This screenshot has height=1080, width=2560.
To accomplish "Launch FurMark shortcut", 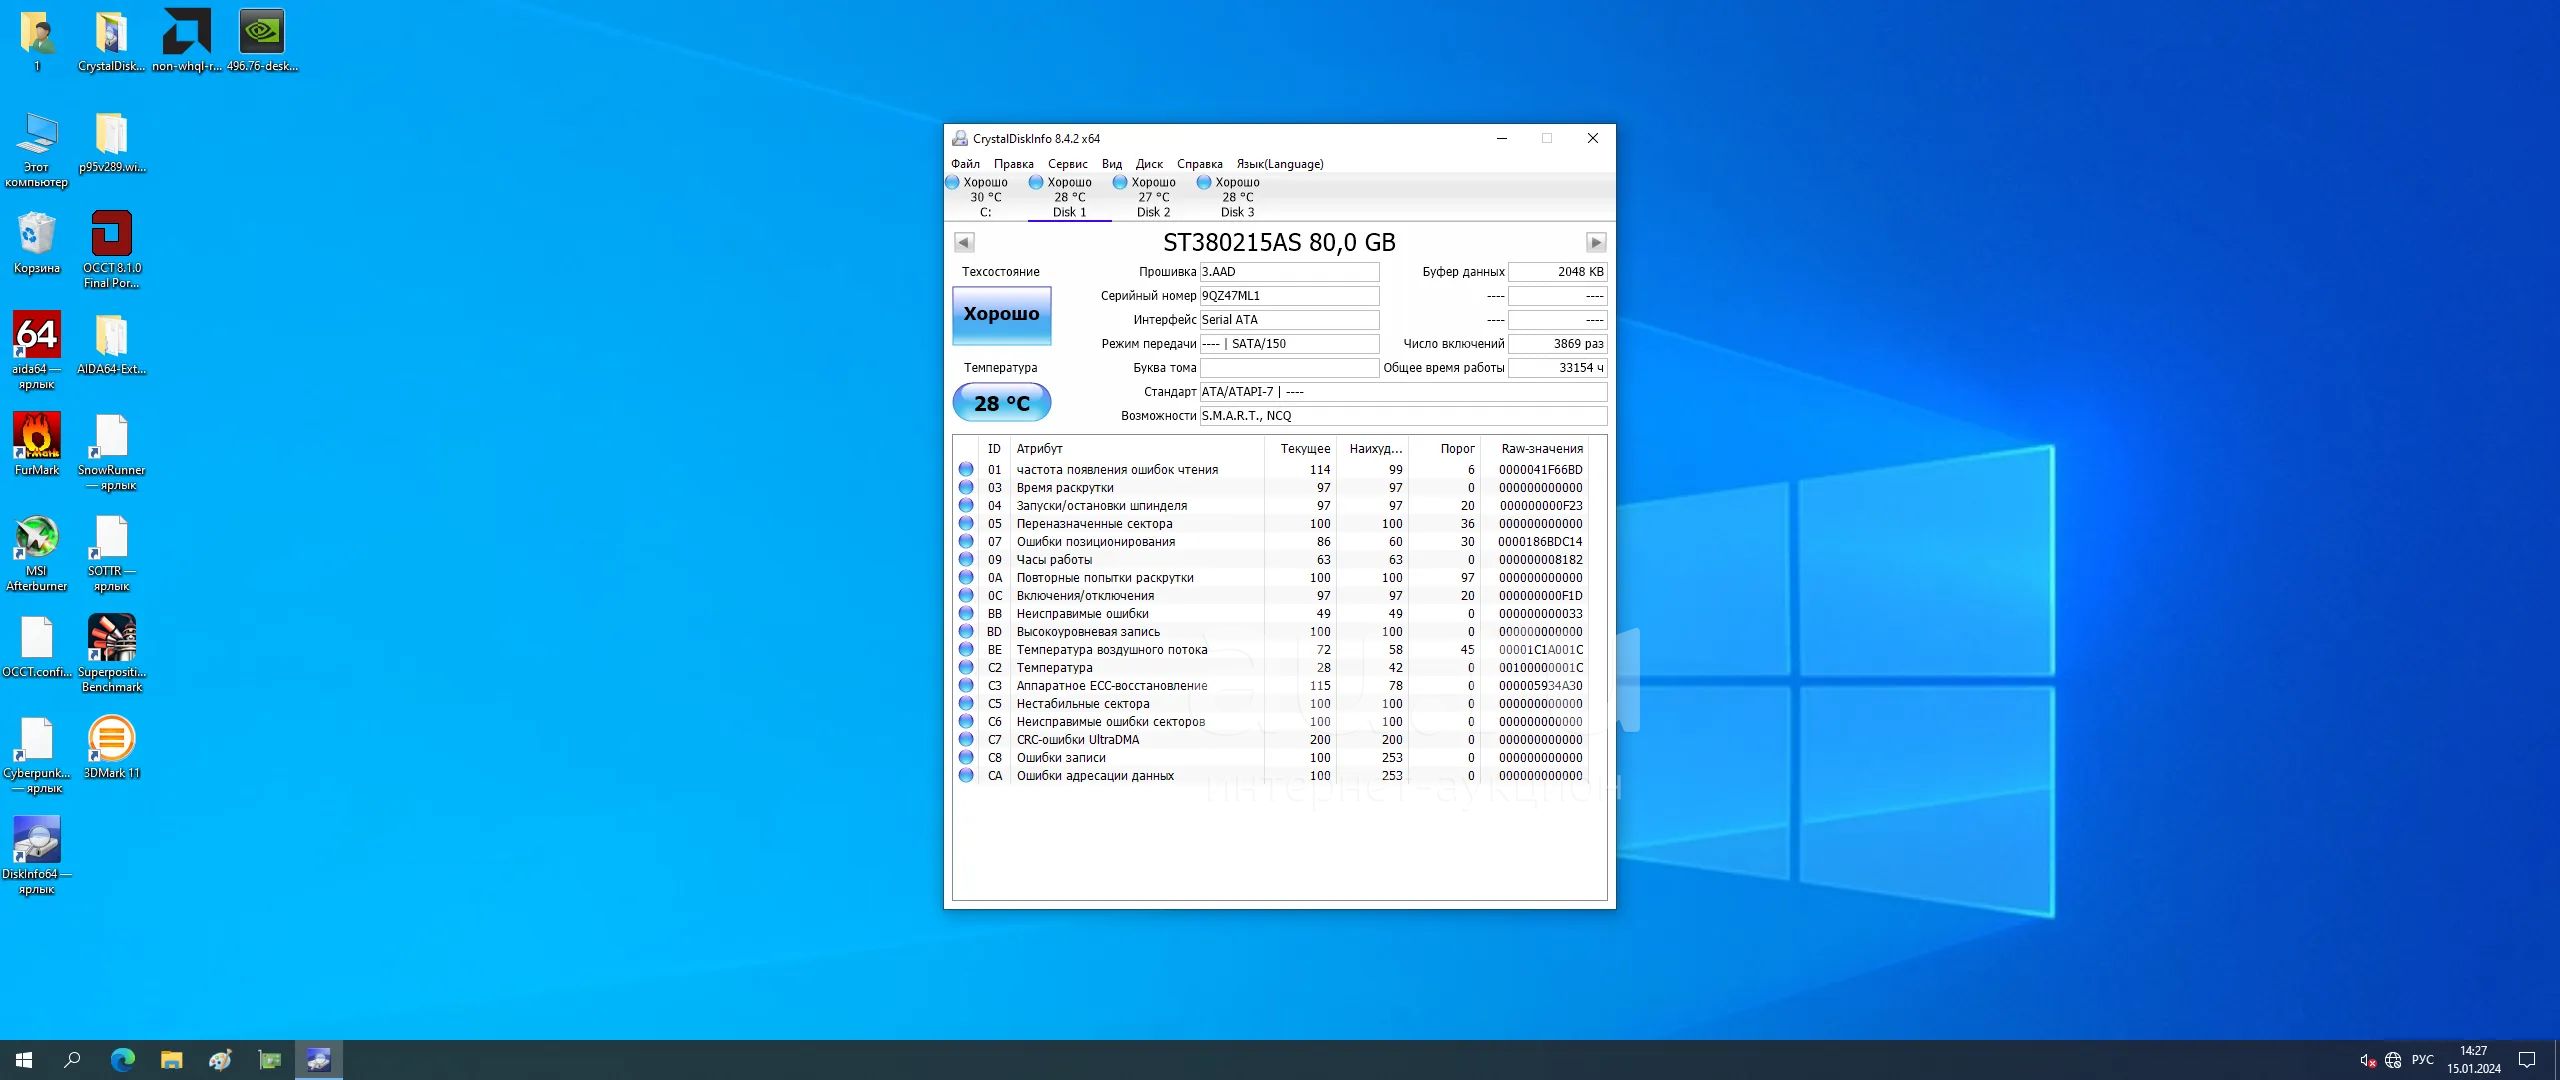I will [x=37, y=445].
